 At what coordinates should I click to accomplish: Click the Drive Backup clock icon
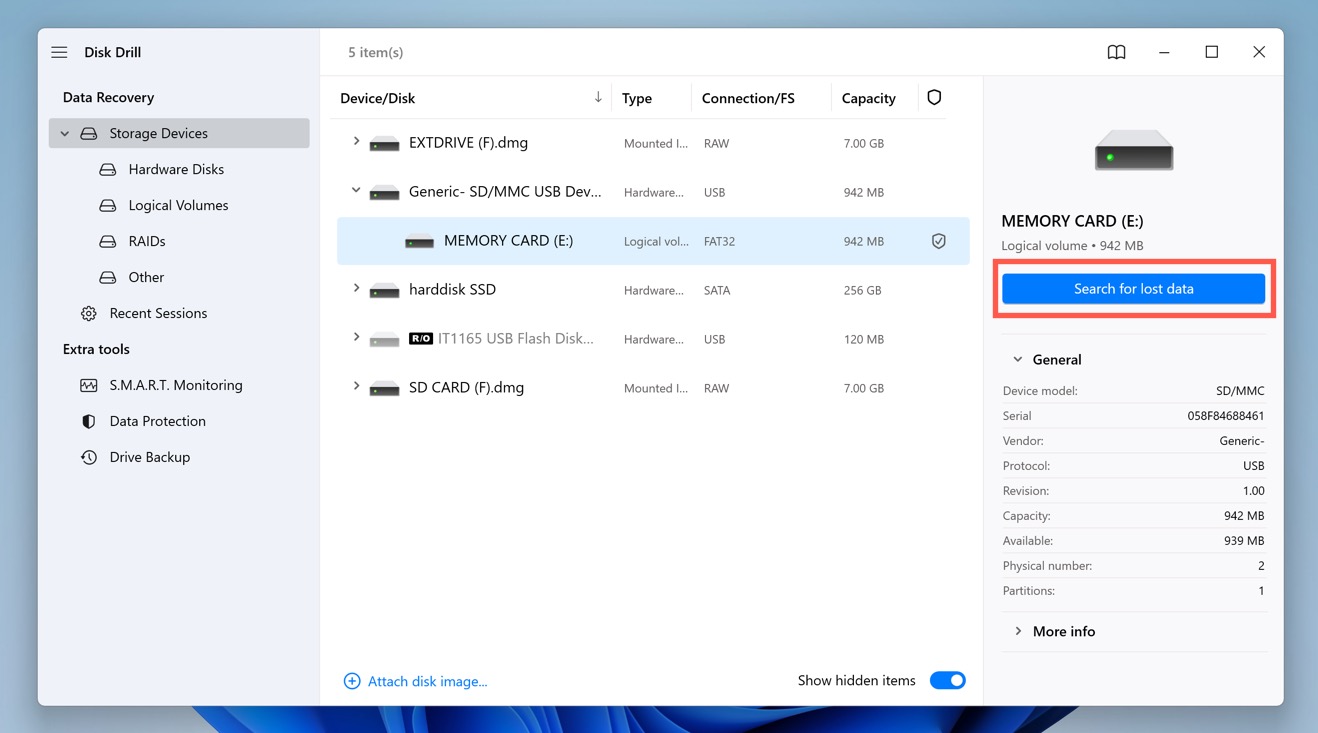[89, 458]
